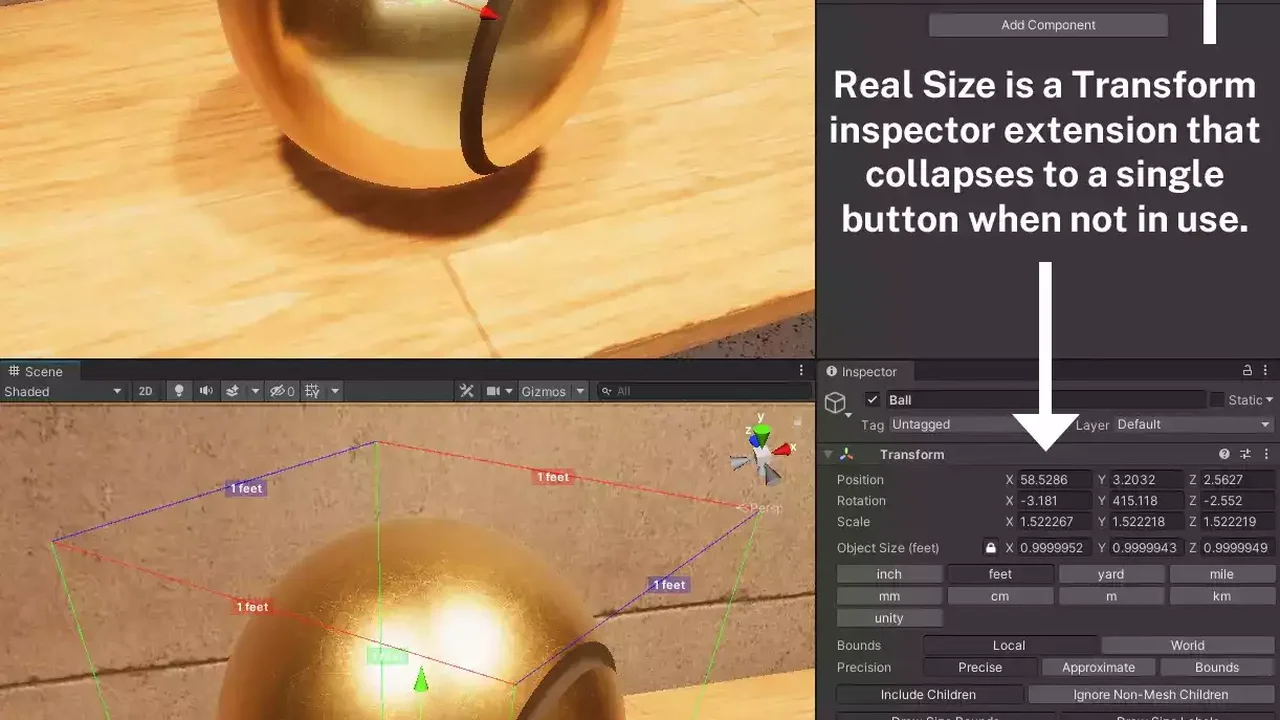Open Transform presets slider icon
The image size is (1280, 720).
tap(1246, 454)
